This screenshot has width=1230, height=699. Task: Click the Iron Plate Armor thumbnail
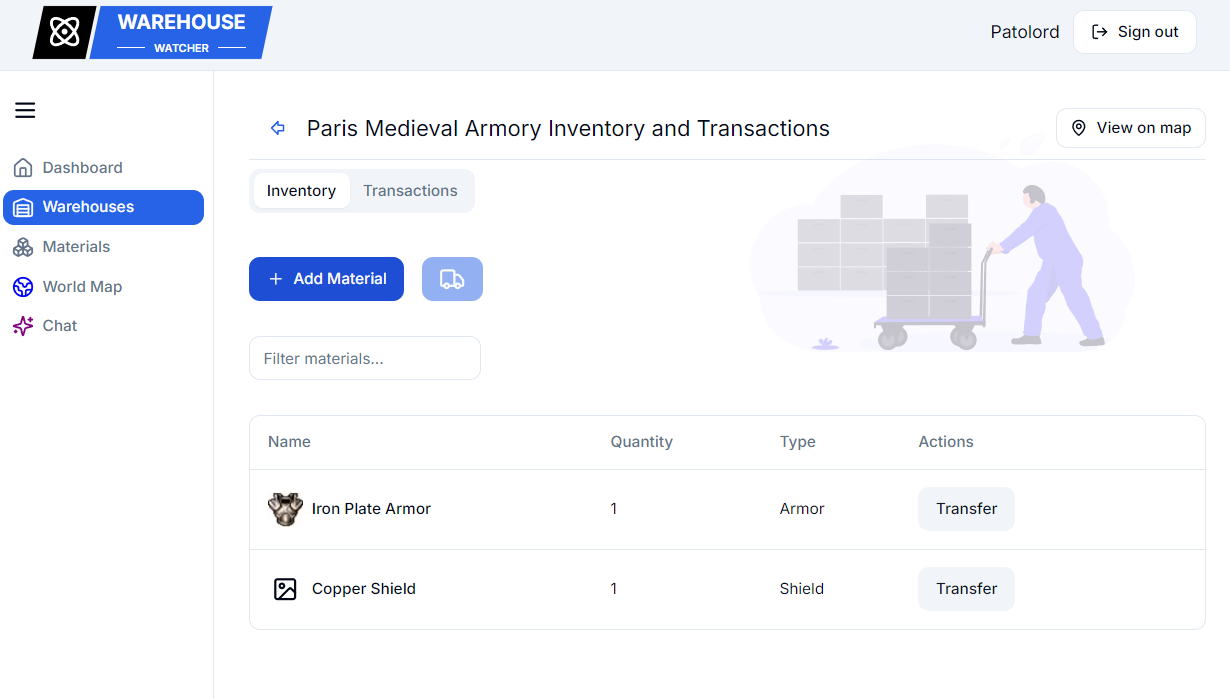[x=285, y=509]
